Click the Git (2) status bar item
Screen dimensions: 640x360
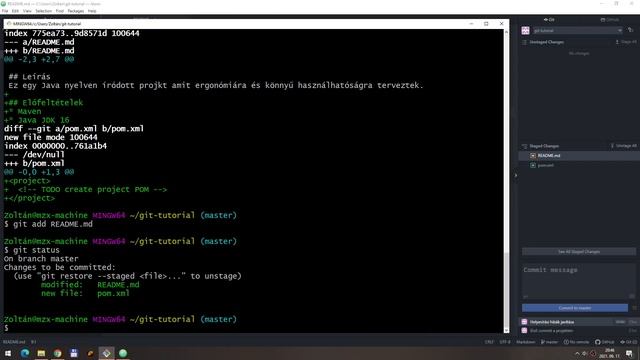629,342
